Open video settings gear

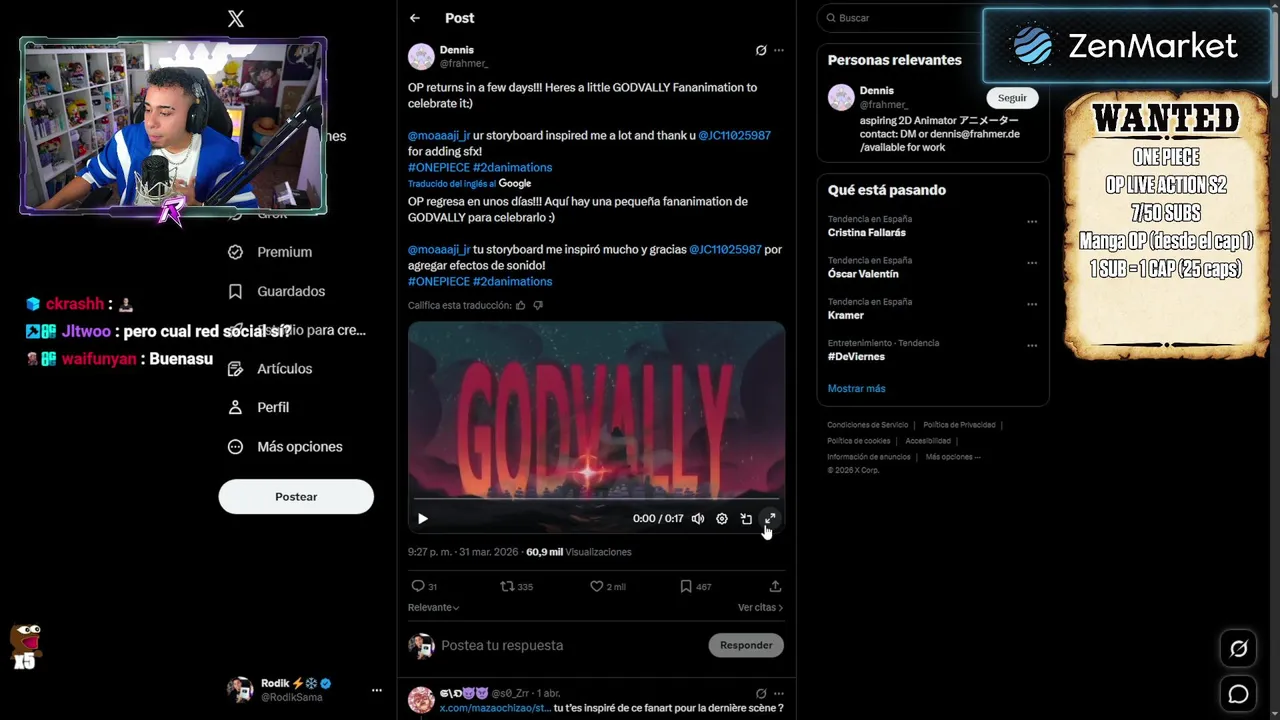tap(722, 519)
